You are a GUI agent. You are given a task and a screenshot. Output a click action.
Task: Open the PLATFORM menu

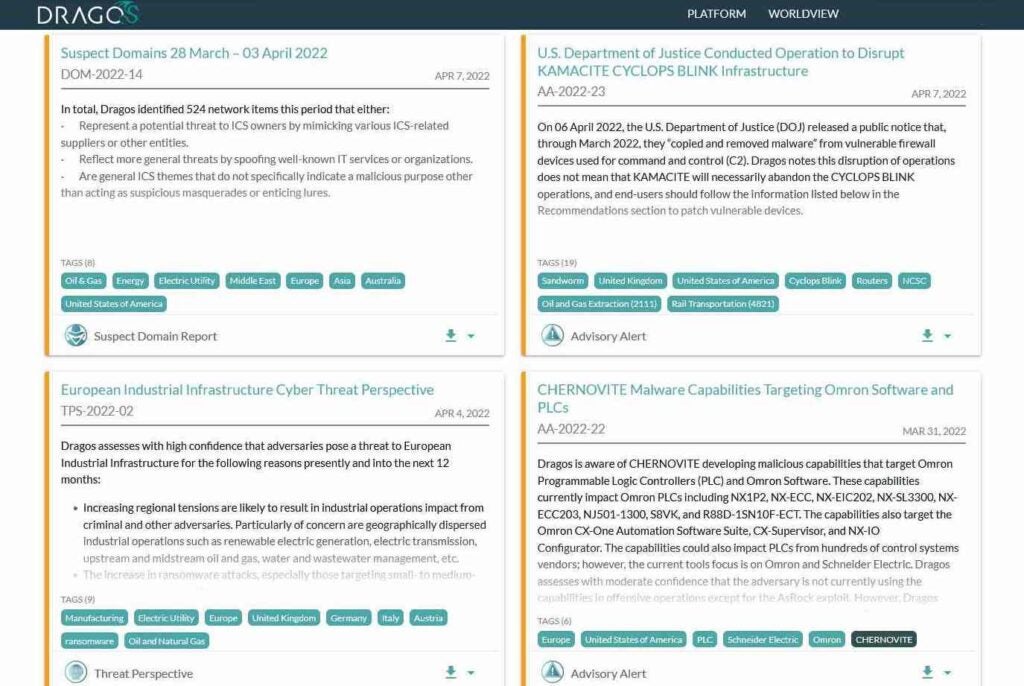[716, 14]
